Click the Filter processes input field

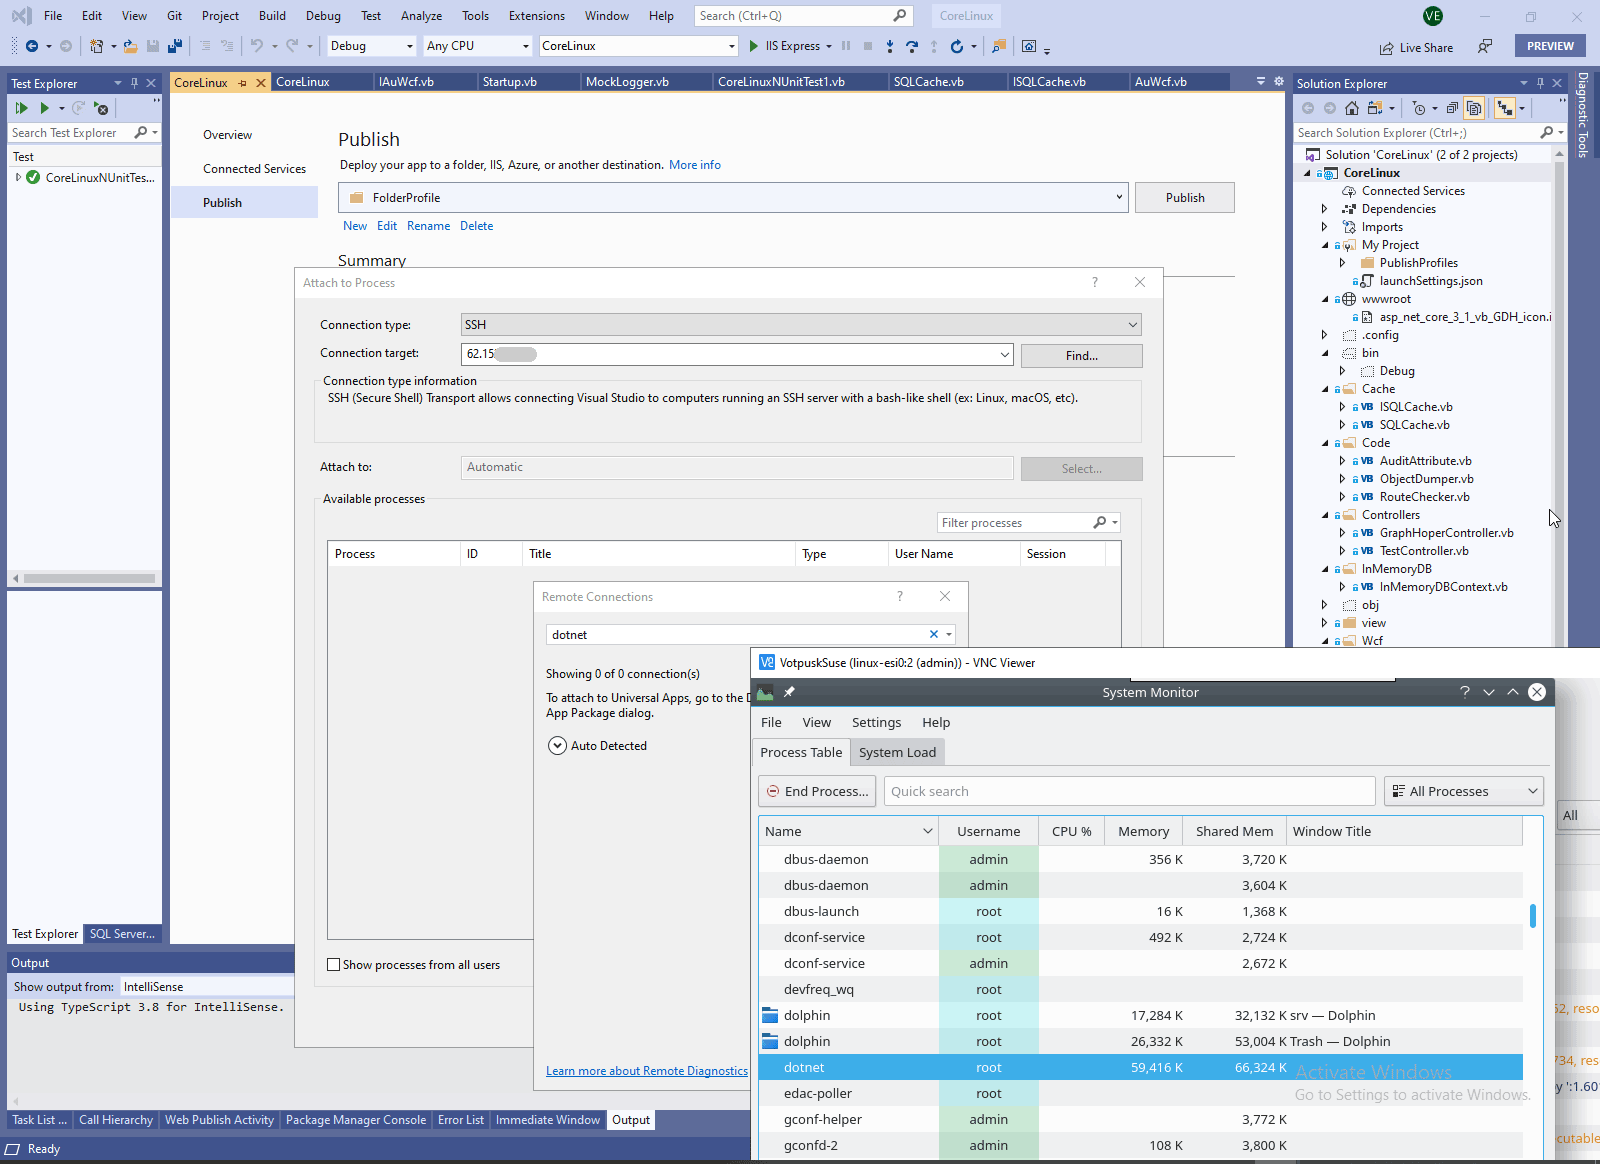1015,523
